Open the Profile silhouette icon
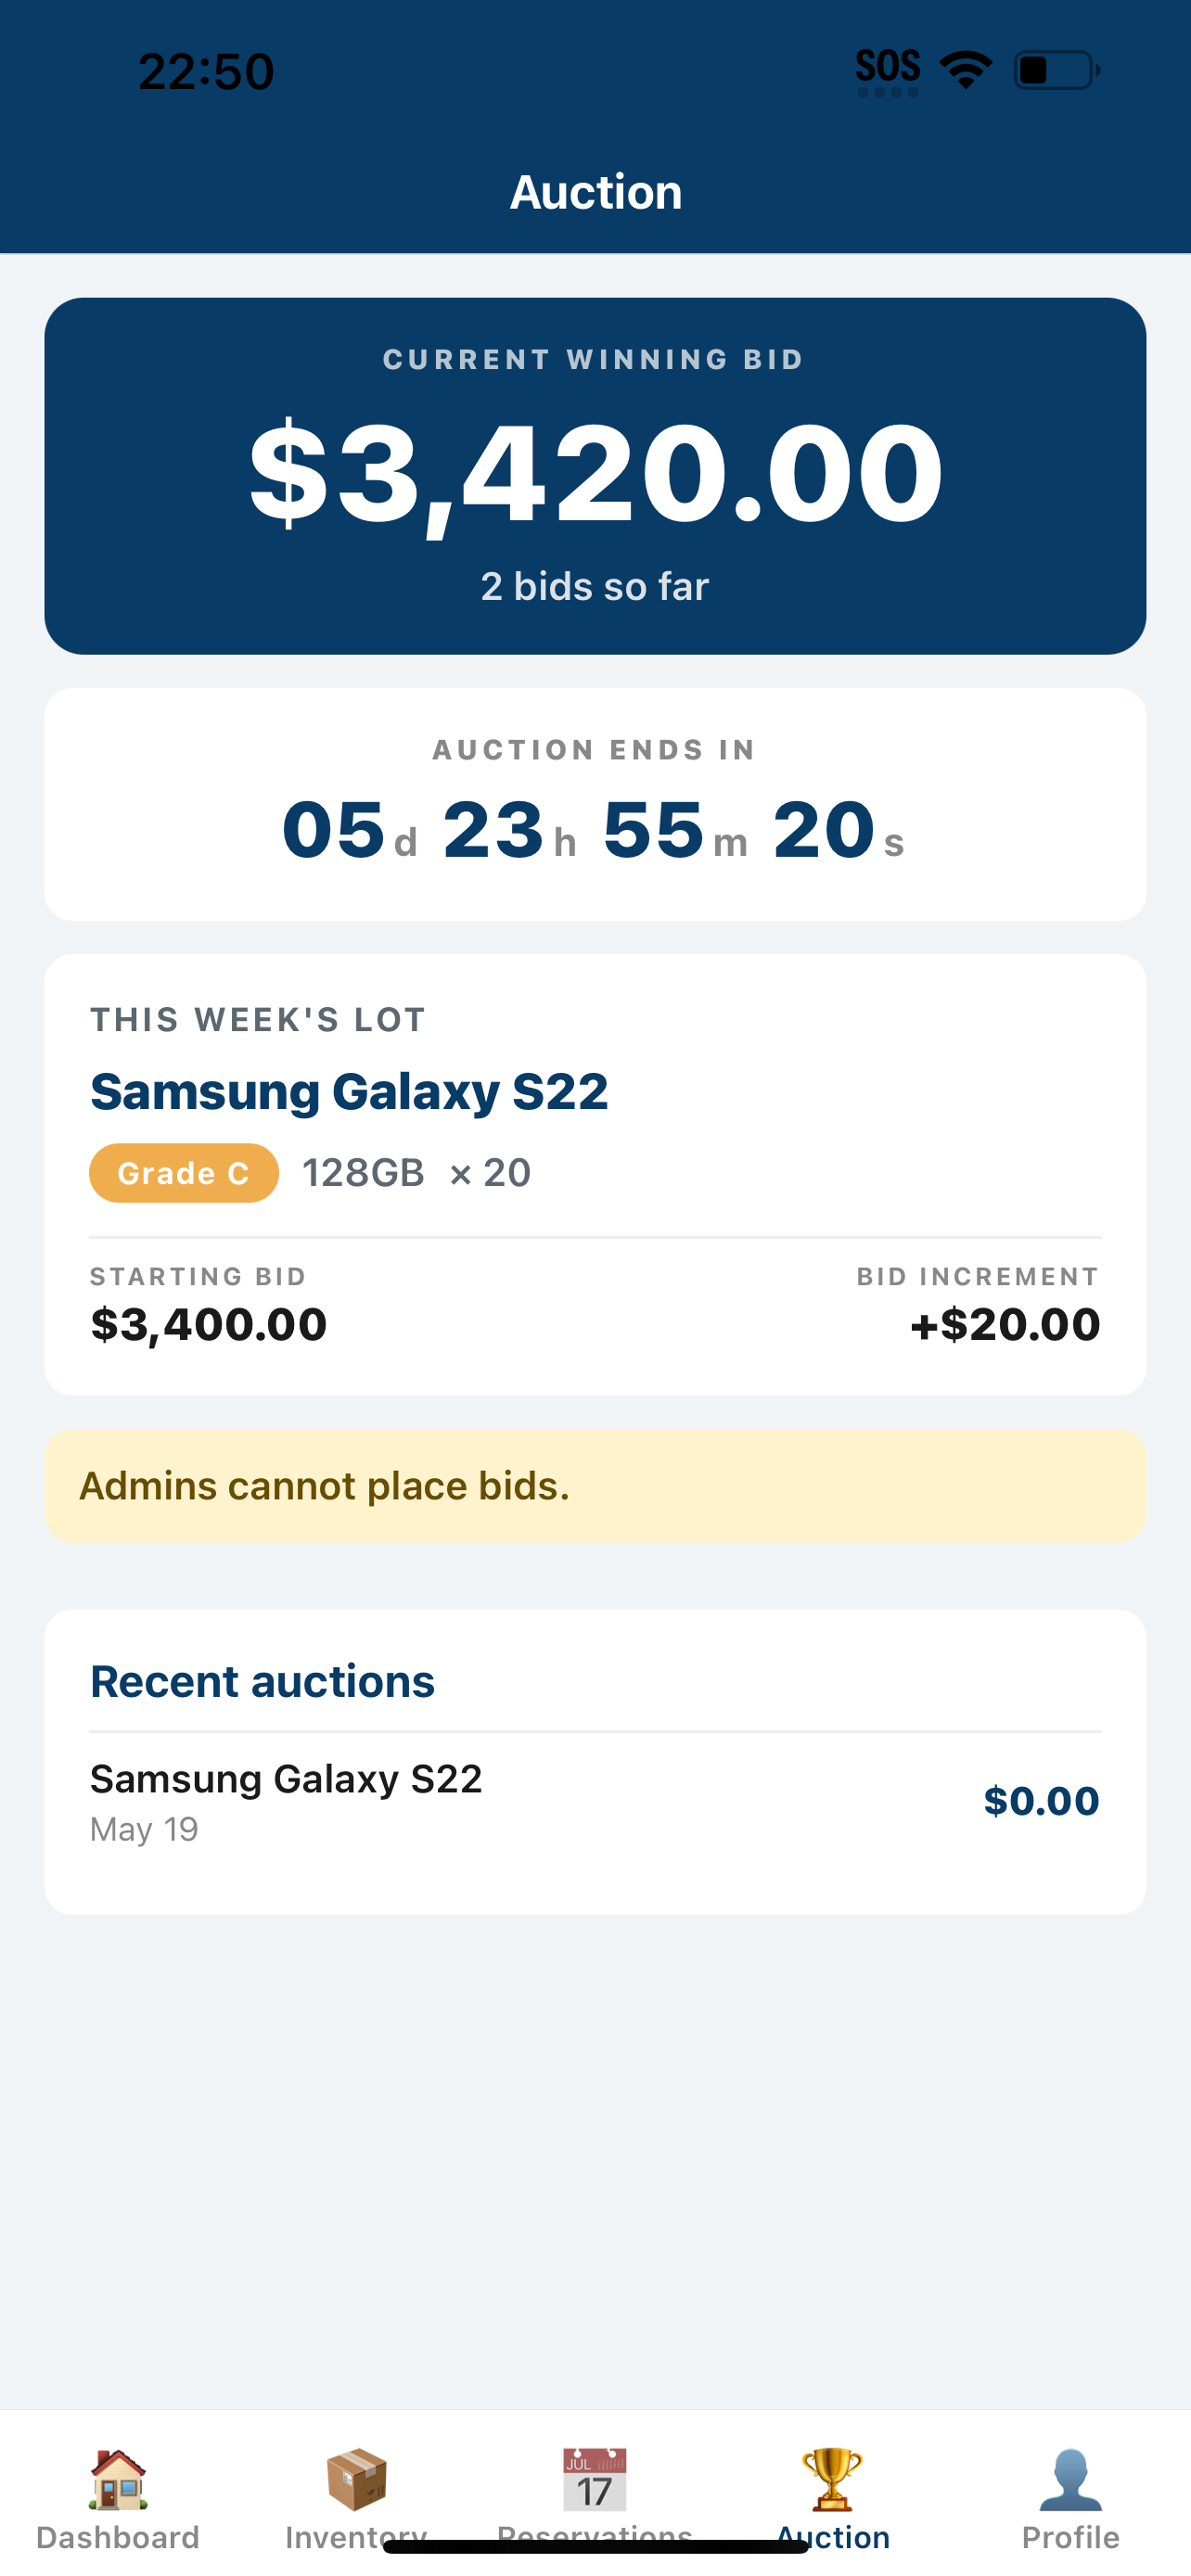This screenshot has height=2576, width=1191. click(x=1071, y=2479)
